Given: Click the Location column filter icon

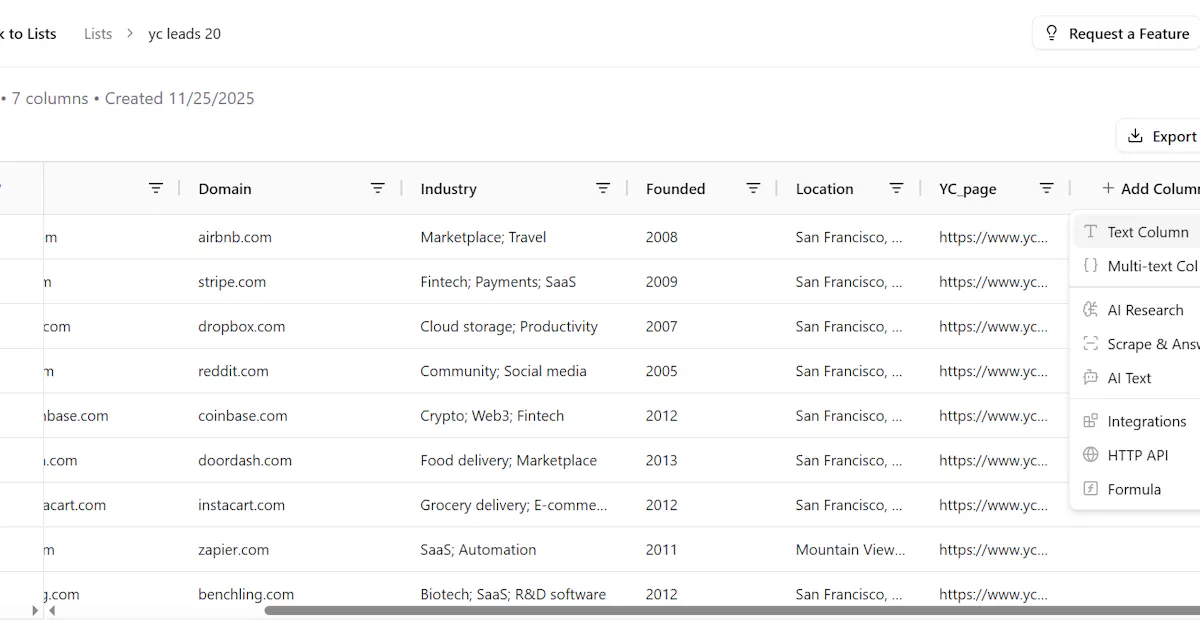Looking at the screenshot, I should point(897,188).
